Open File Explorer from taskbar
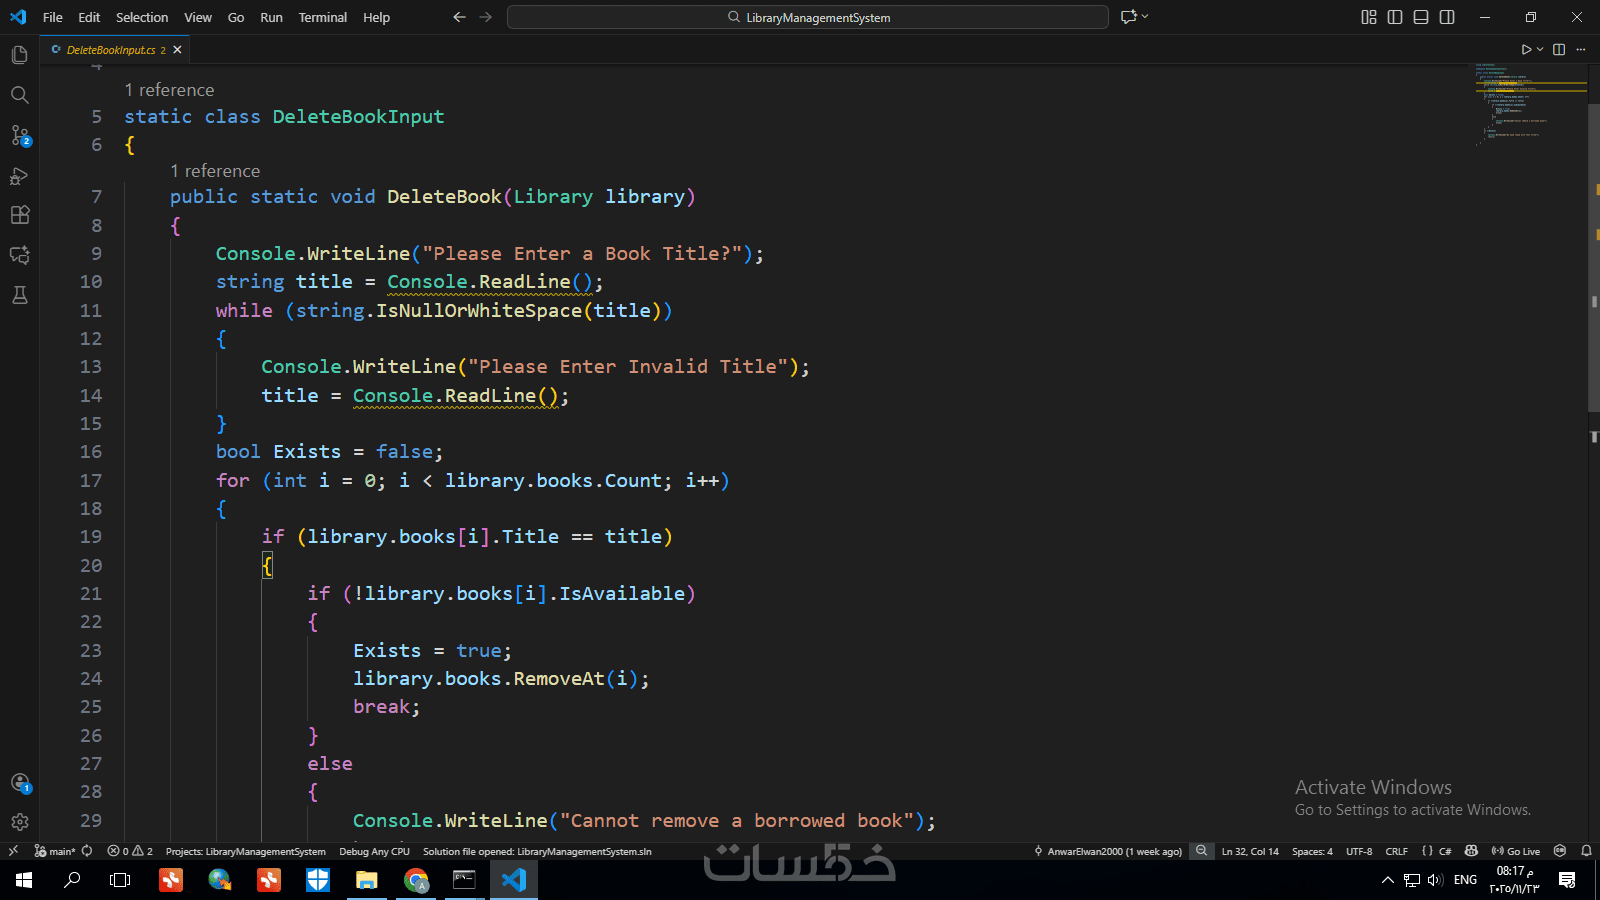1600x900 pixels. click(367, 880)
